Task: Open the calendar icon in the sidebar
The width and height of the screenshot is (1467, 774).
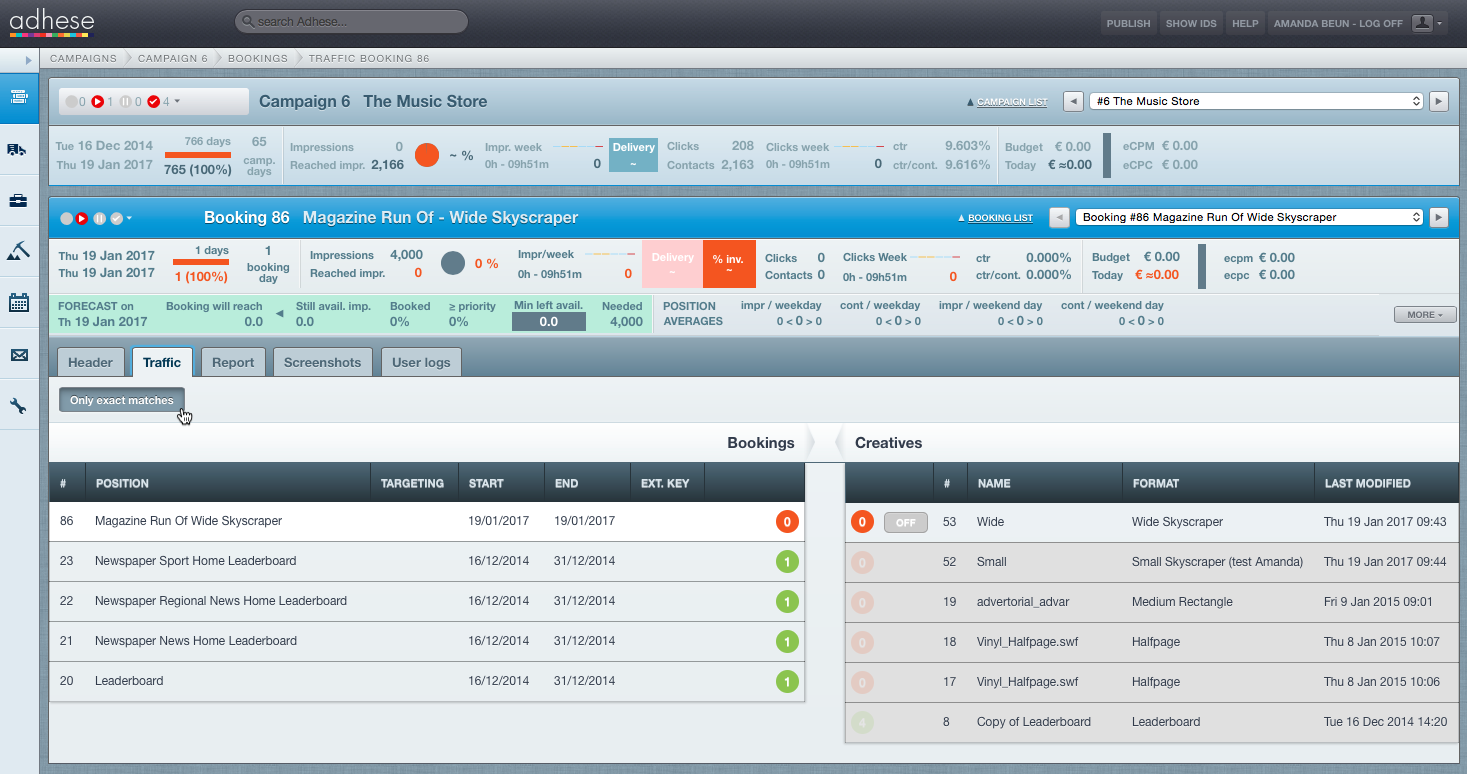Action: (18, 303)
